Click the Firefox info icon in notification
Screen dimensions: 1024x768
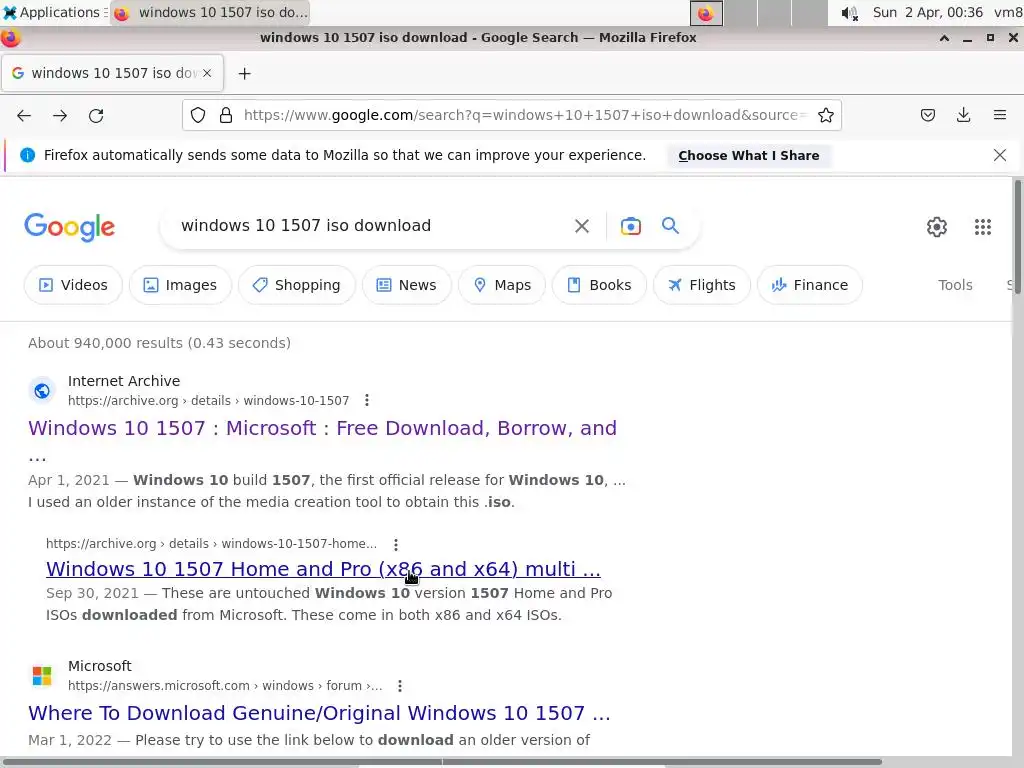click(x=27, y=155)
